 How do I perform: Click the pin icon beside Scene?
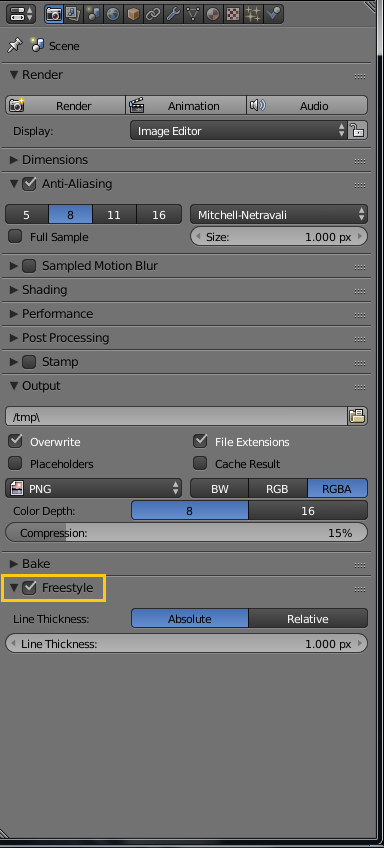14,46
